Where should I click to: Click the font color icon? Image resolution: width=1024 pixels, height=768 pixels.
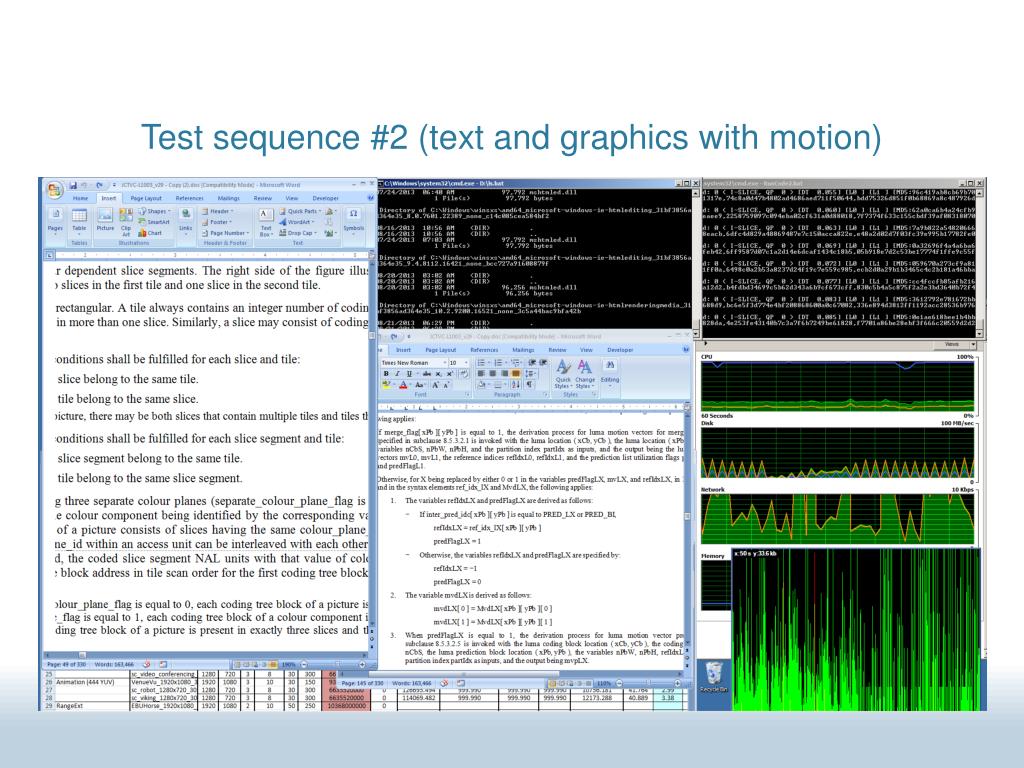coord(404,385)
